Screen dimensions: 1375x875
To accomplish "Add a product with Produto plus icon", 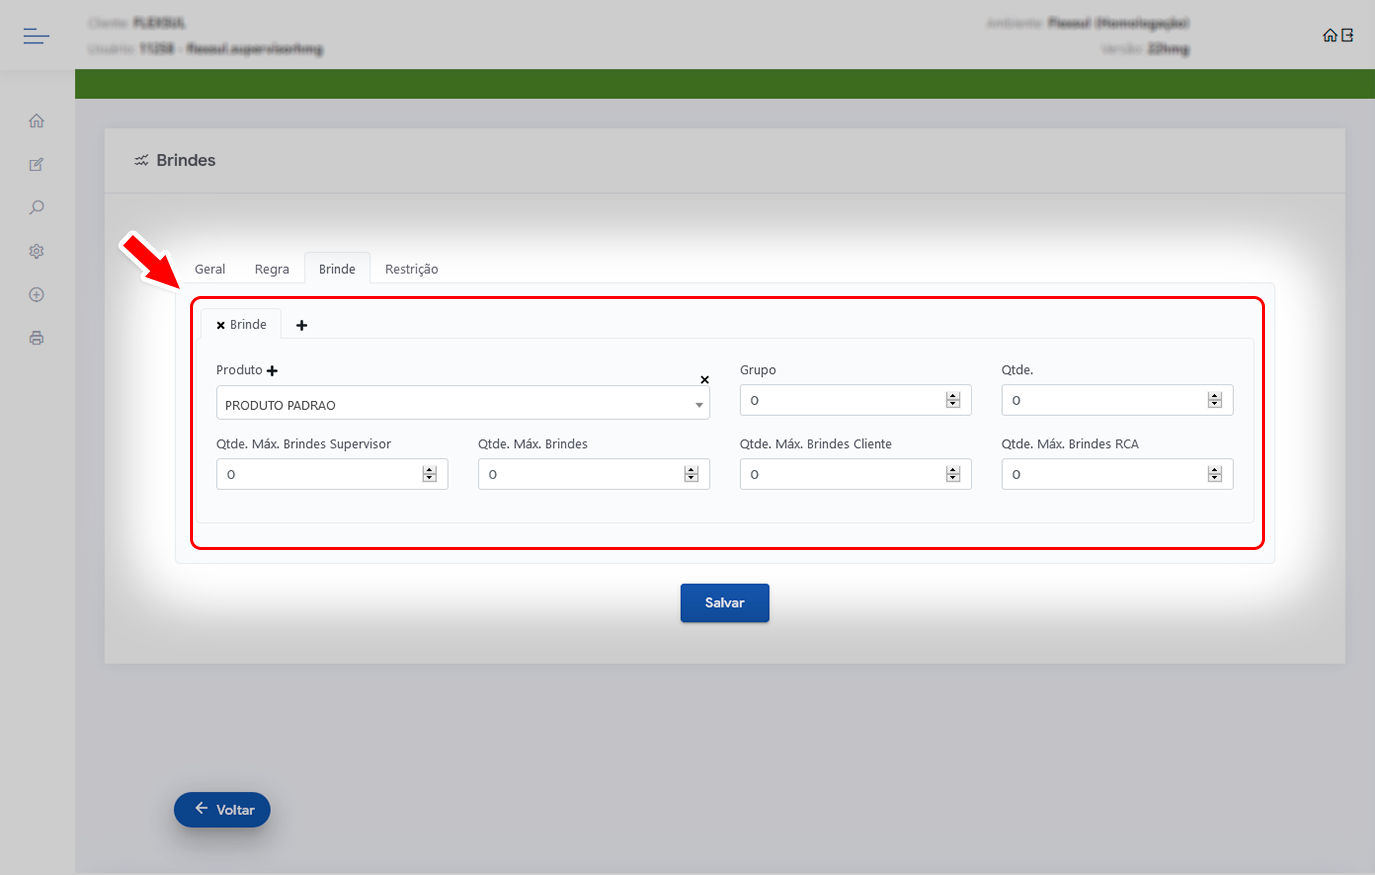I will (272, 371).
